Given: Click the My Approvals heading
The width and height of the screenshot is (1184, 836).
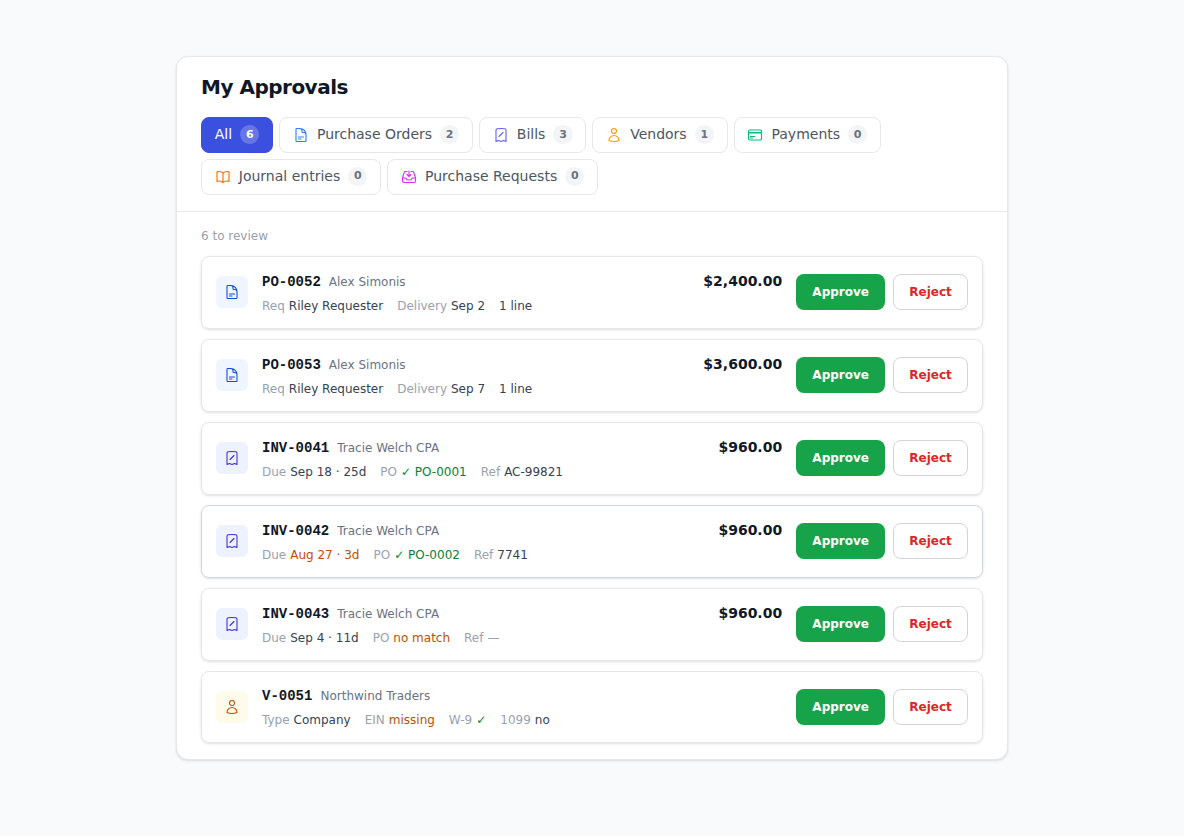Looking at the screenshot, I should coord(275,88).
